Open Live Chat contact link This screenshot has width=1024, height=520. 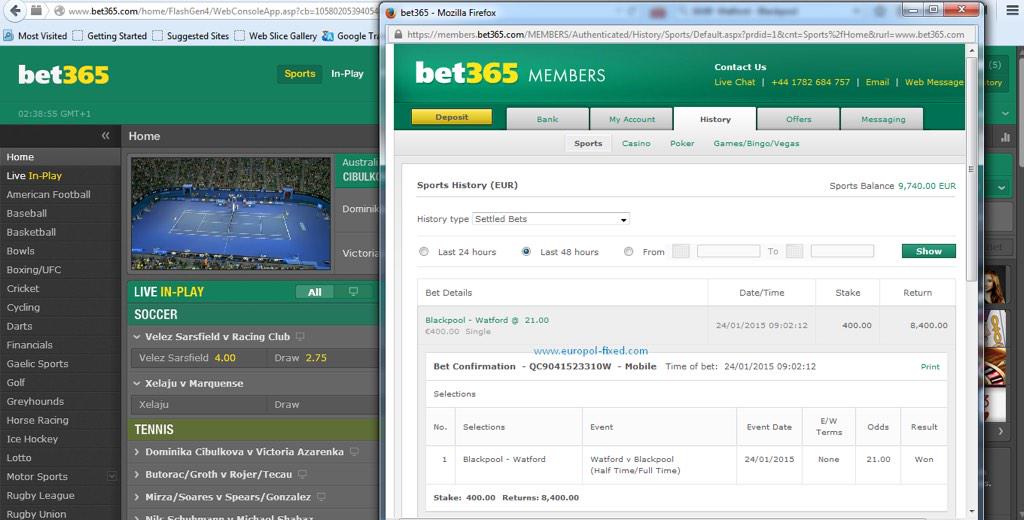point(735,82)
